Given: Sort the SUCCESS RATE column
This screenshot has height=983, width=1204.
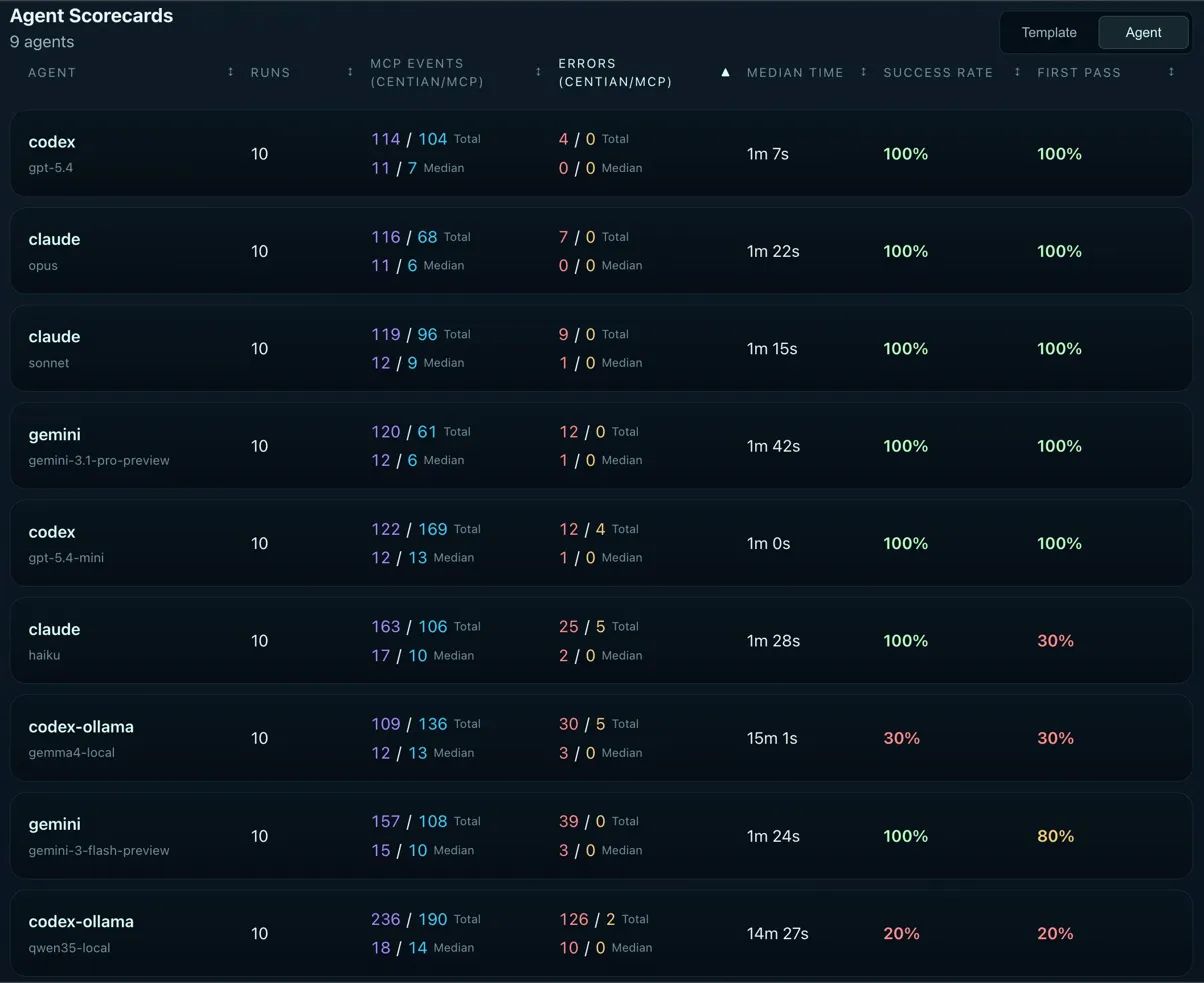Looking at the screenshot, I should coord(1017,72).
